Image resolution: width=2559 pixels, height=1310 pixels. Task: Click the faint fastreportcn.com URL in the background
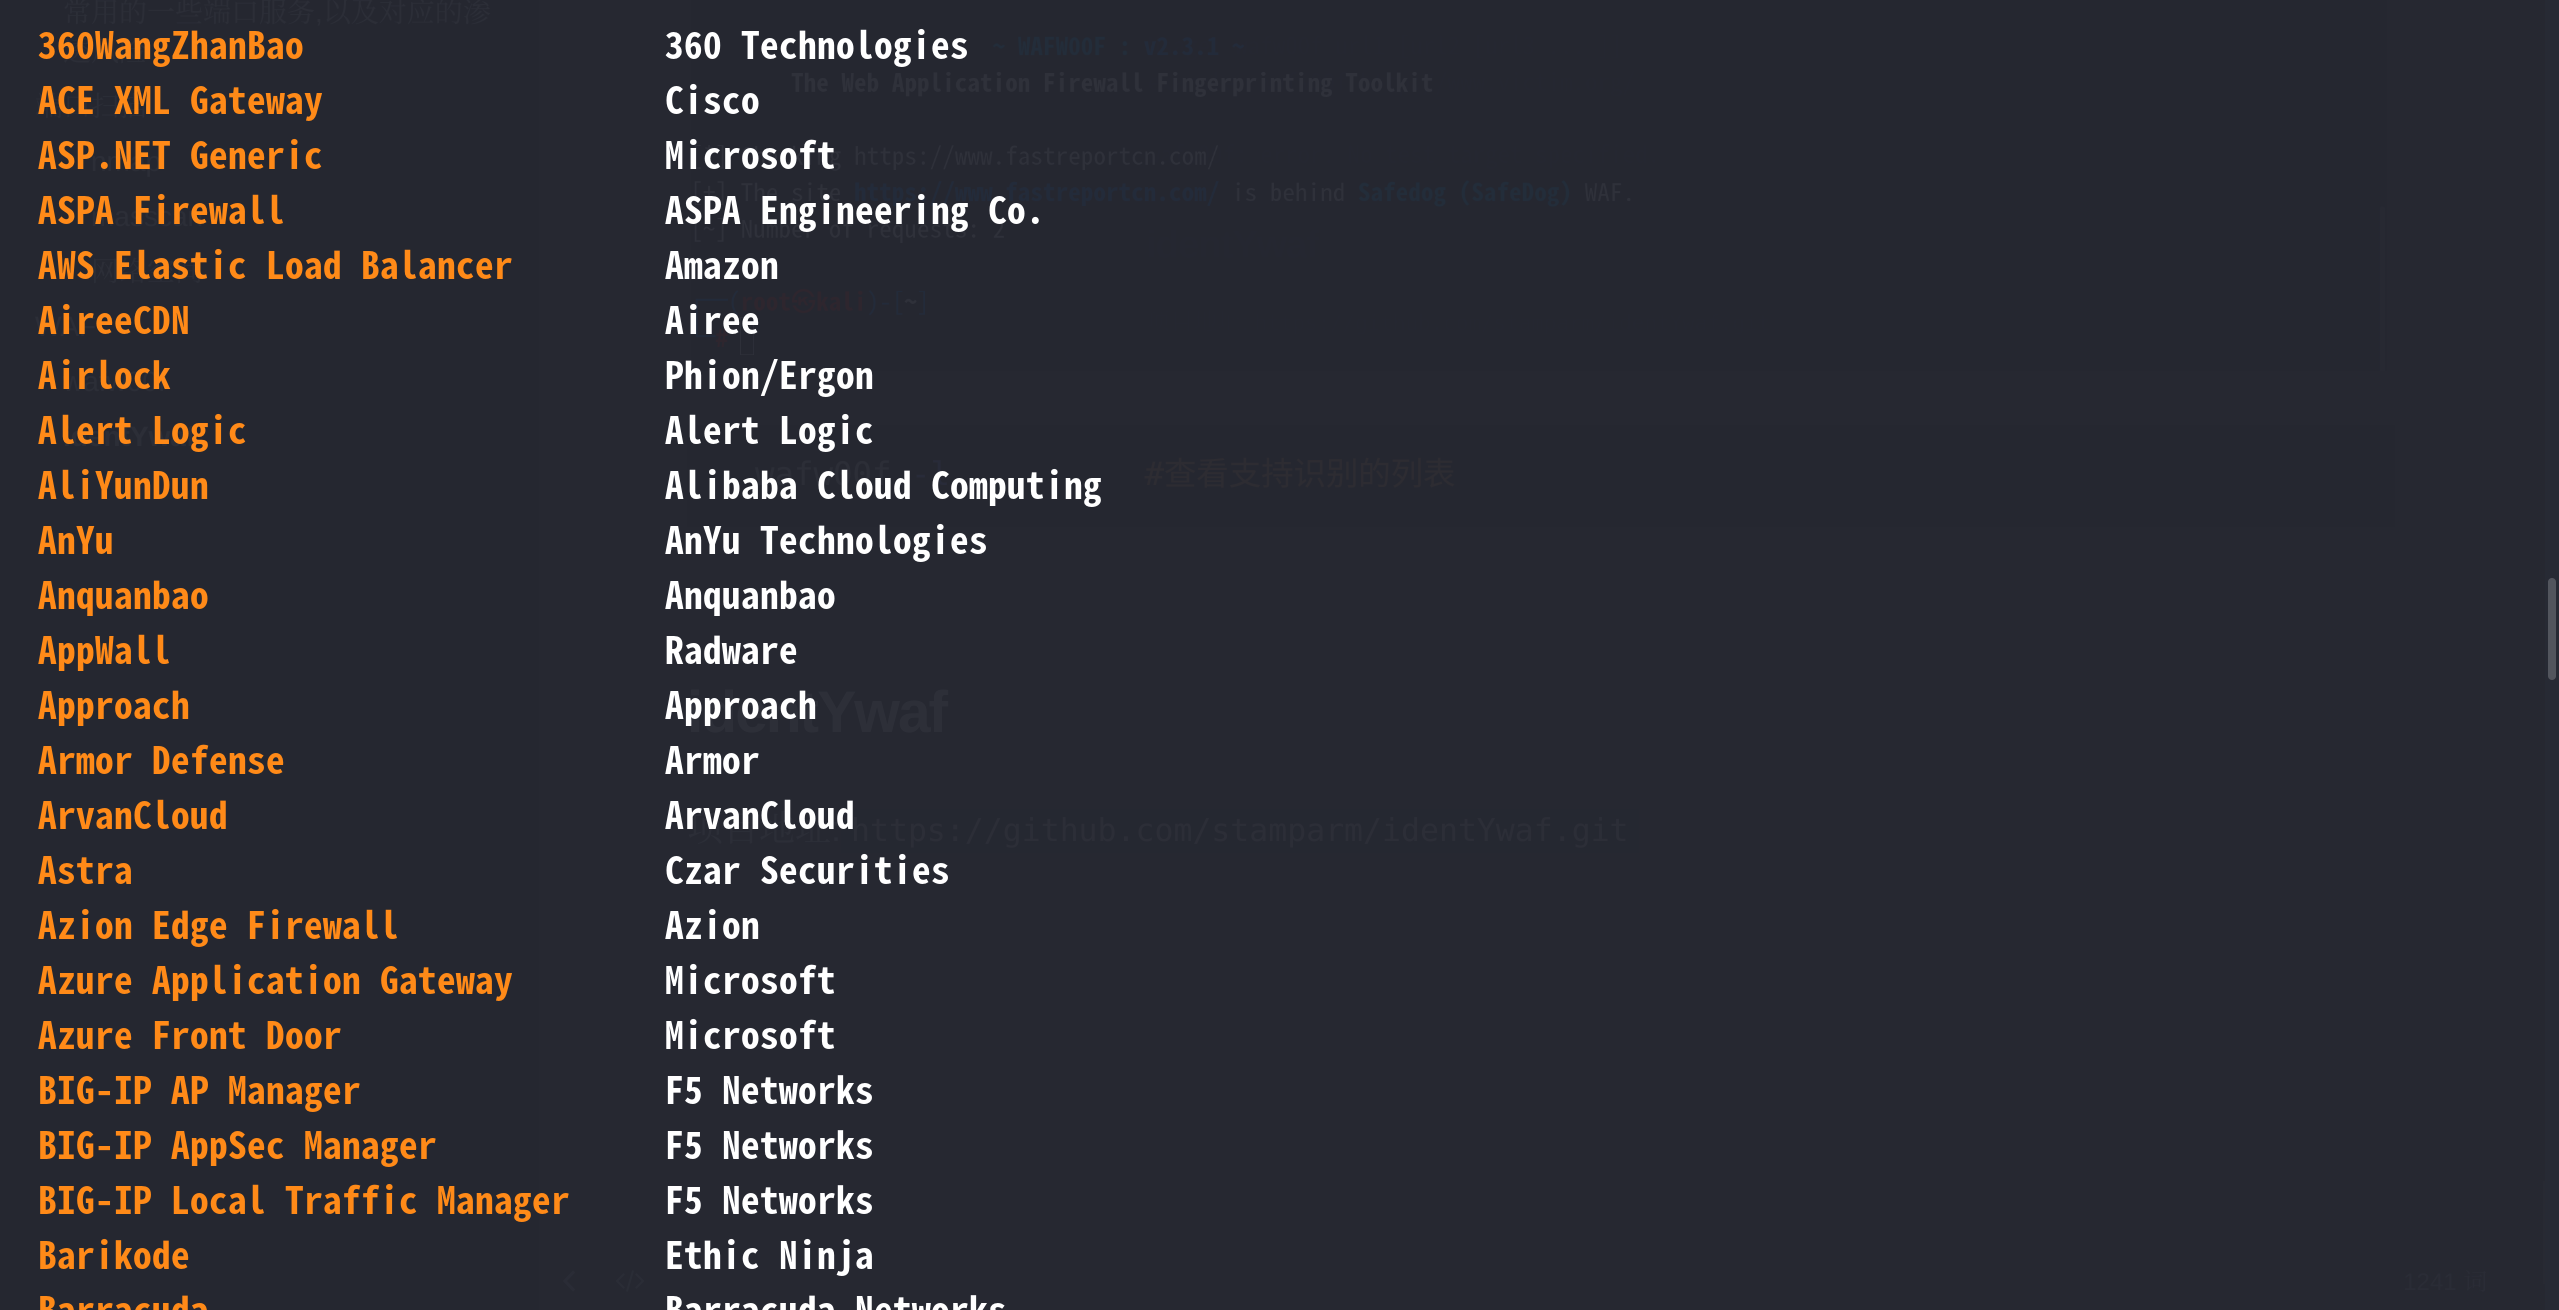pos(1035,157)
